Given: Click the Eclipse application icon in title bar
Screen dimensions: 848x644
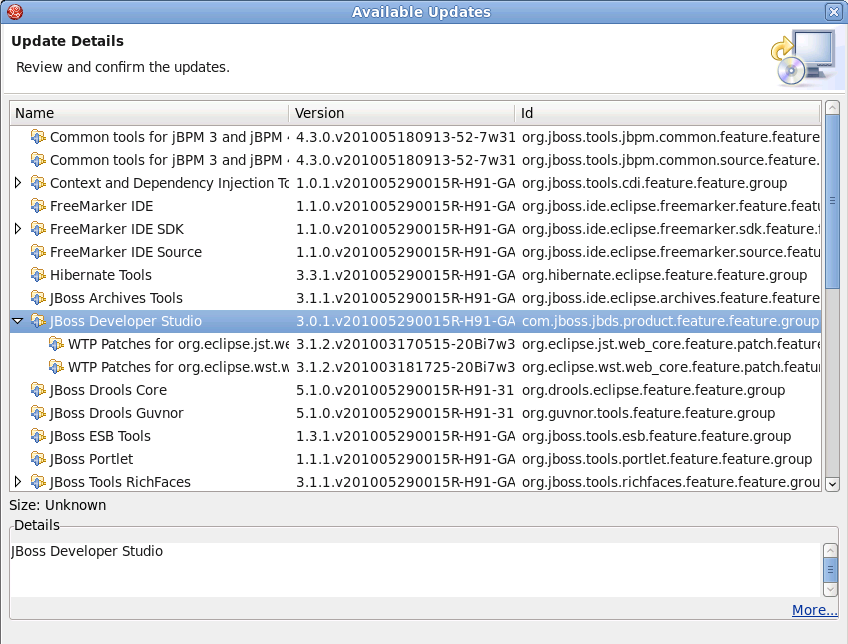Looking at the screenshot, I should 15,11.
